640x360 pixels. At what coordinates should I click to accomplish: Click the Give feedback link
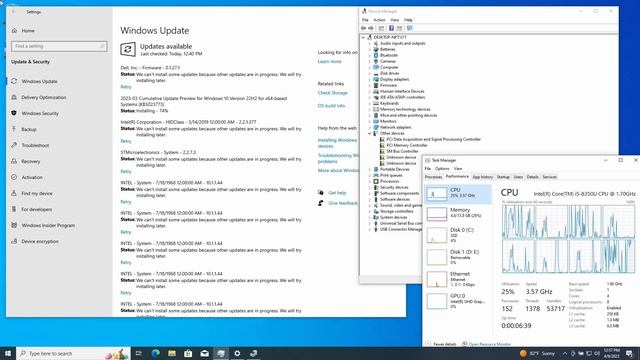[343, 203]
